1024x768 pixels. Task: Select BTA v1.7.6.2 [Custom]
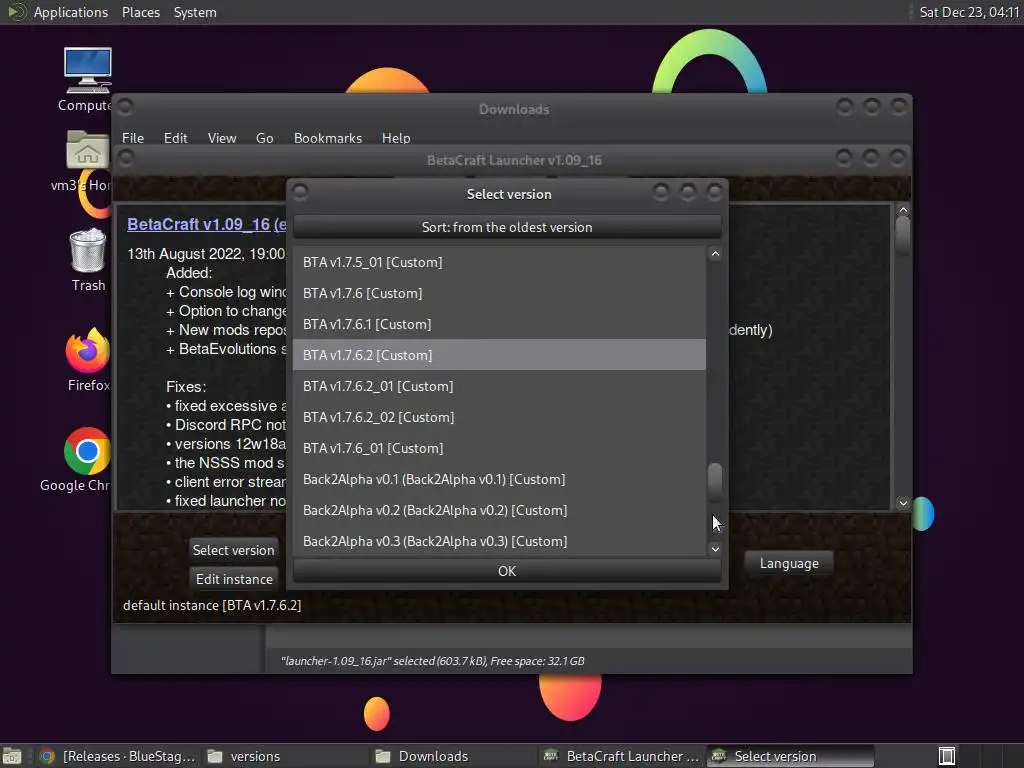point(499,355)
